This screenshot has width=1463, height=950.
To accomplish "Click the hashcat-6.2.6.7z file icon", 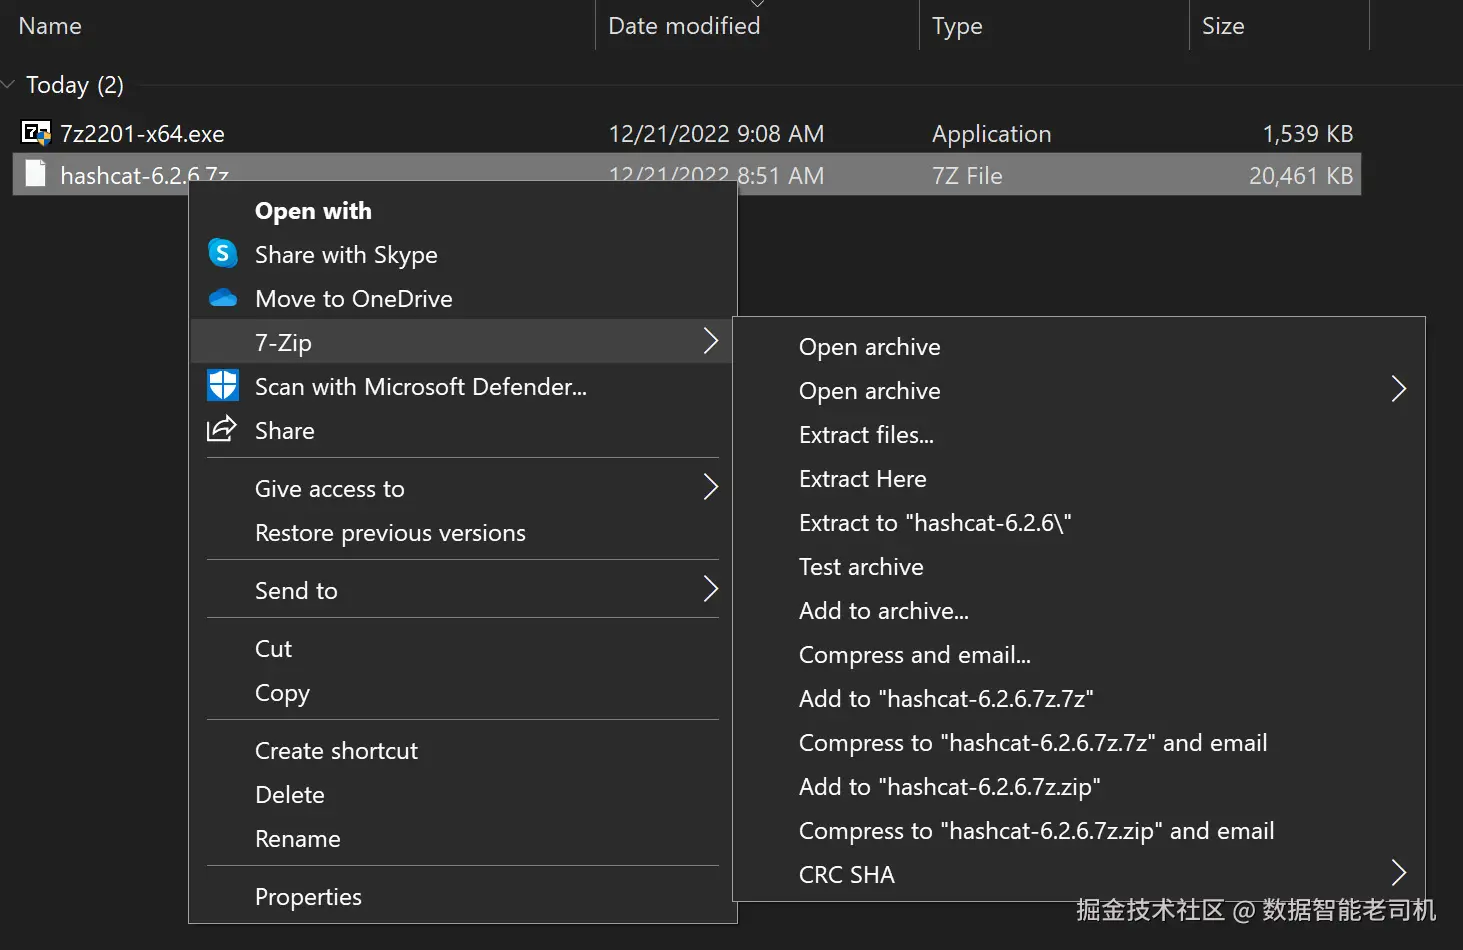I will point(36,174).
